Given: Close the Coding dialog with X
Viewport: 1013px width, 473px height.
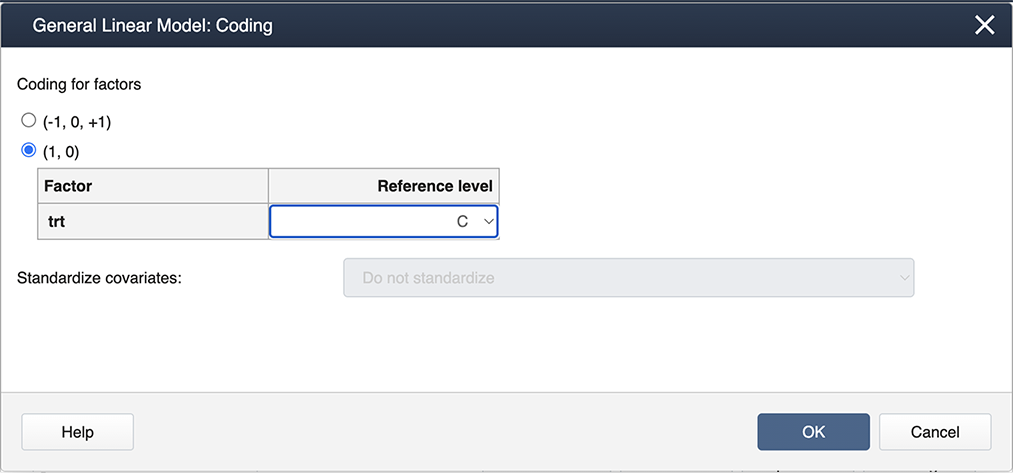Looking at the screenshot, I should pos(985,26).
